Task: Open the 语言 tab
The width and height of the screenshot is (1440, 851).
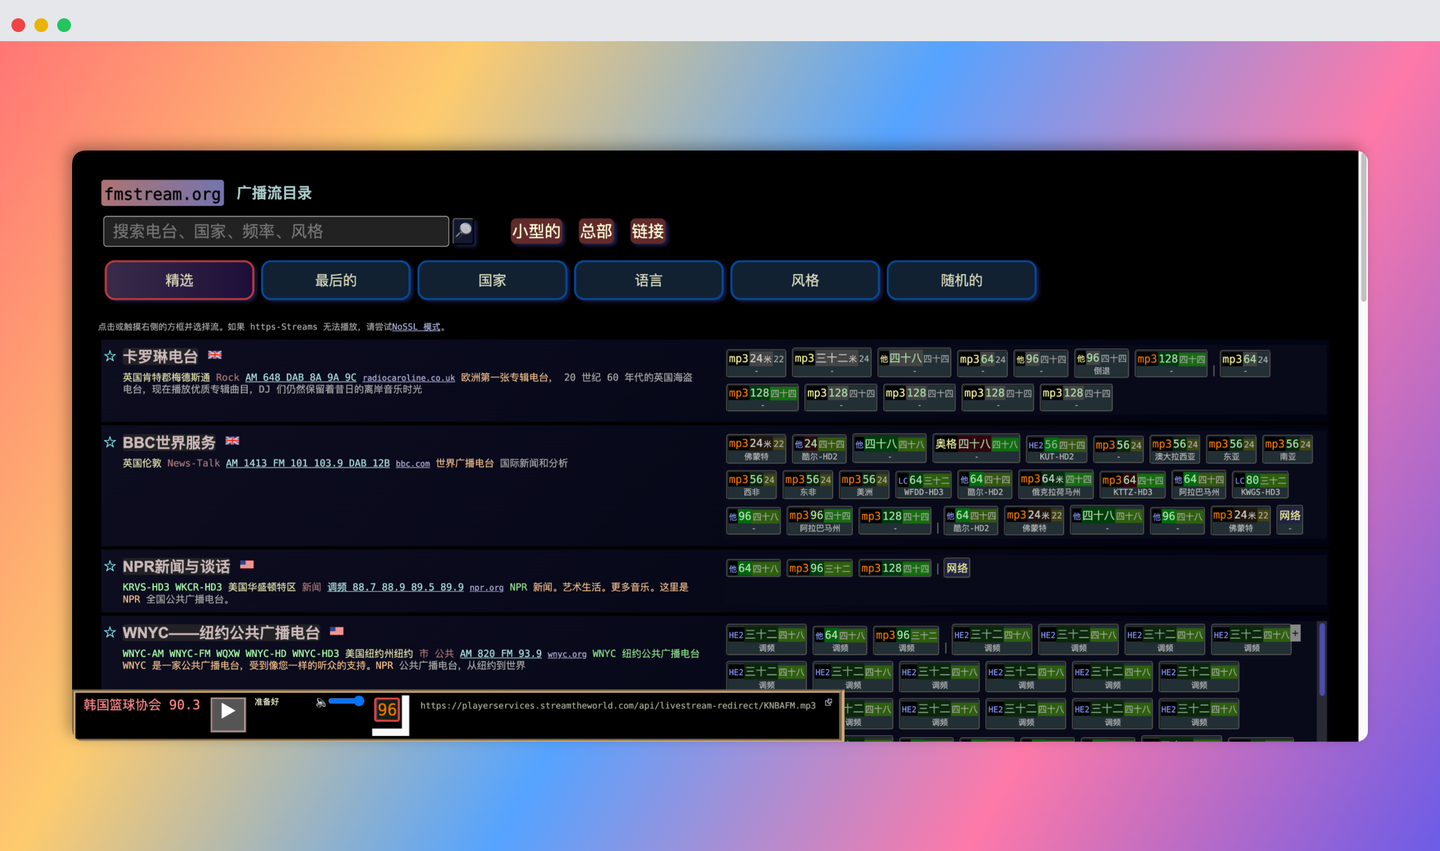Action: [648, 280]
